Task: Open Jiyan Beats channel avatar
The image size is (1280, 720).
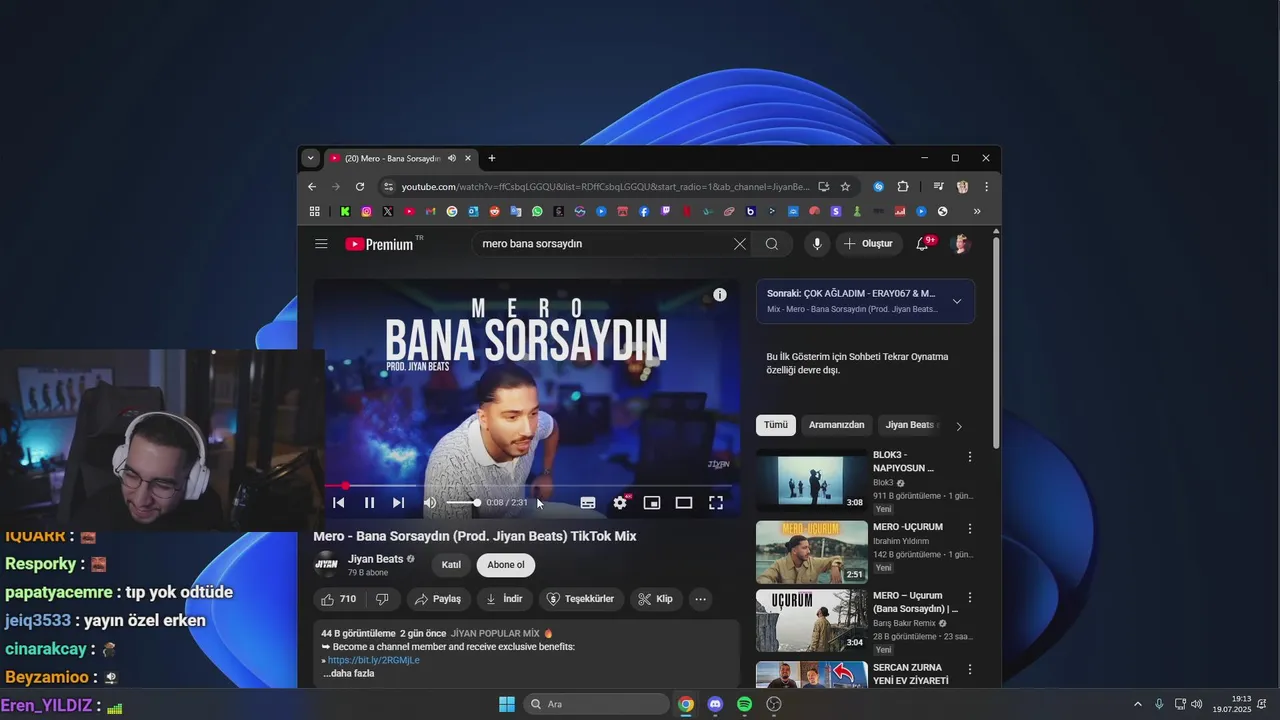Action: coord(327,565)
